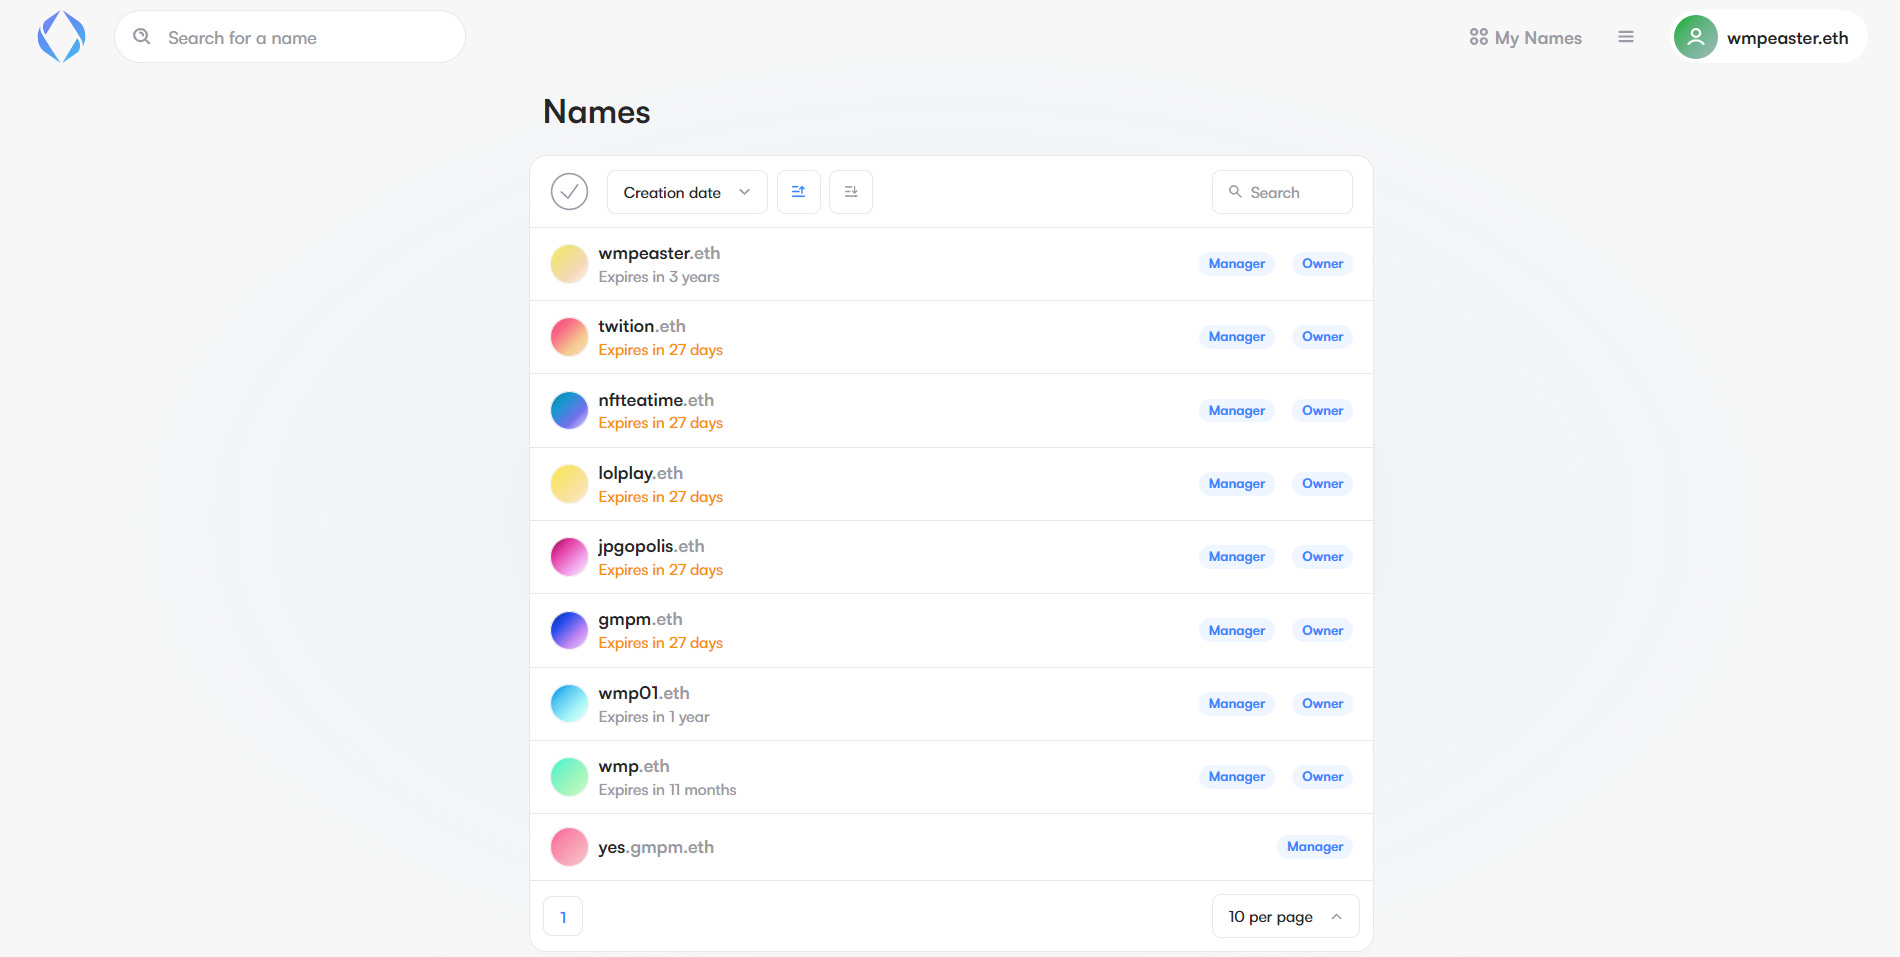Click the magnifier icon in the top search bar

click(x=141, y=36)
